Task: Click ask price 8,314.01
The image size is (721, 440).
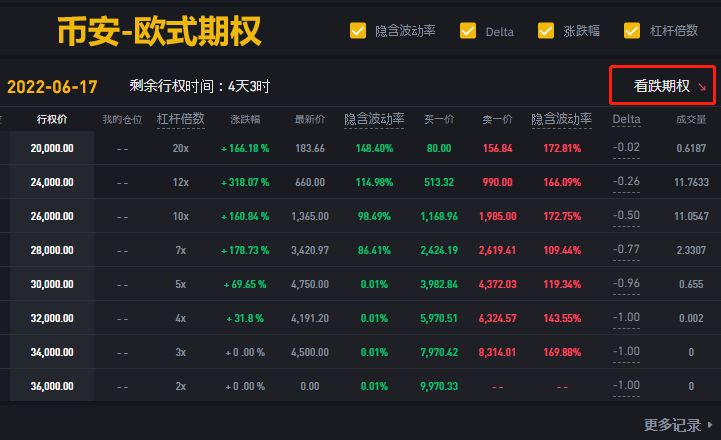Action: pyautogui.click(x=498, y=352)
